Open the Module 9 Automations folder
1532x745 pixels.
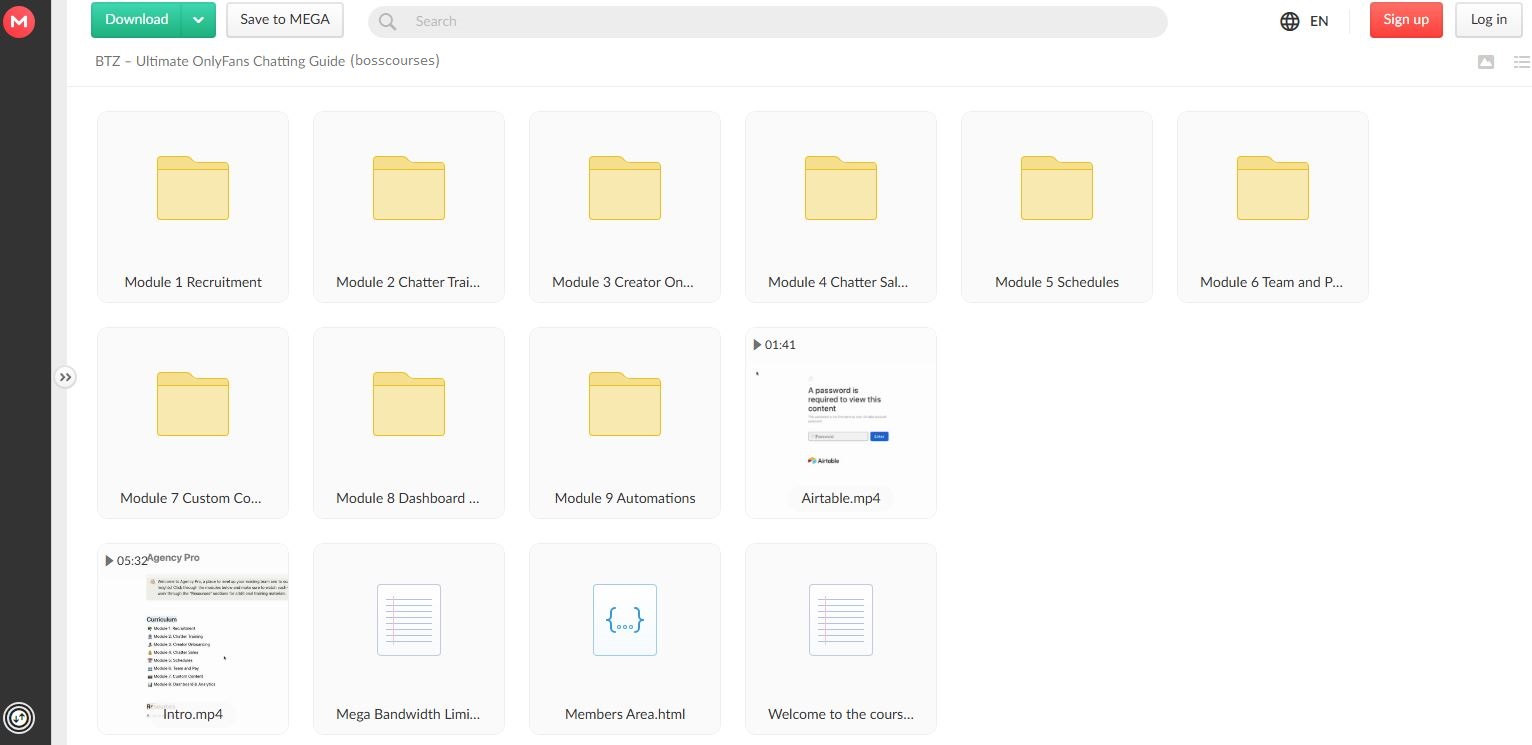[624, 422]
